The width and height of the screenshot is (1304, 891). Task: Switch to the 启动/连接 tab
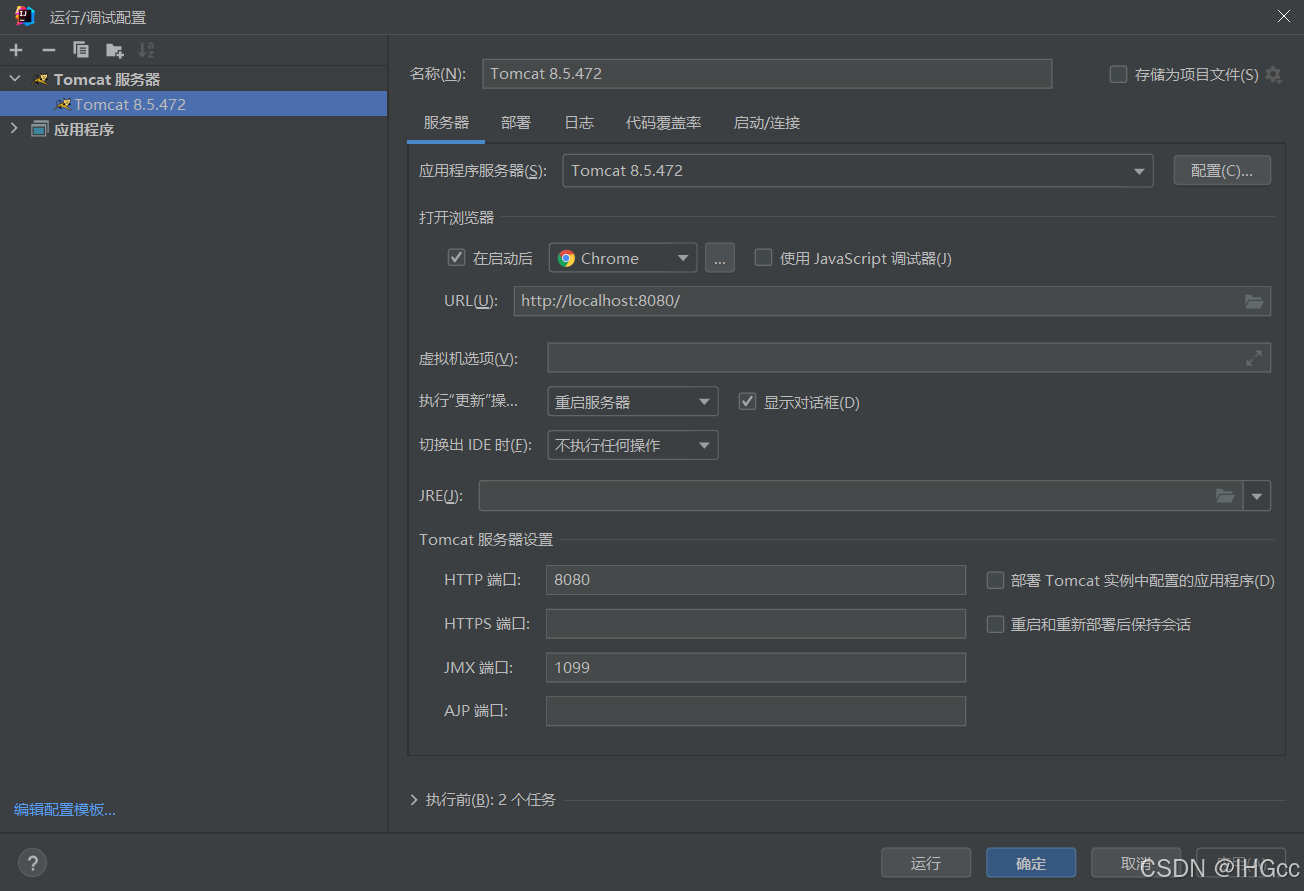[x=767, y=123]
